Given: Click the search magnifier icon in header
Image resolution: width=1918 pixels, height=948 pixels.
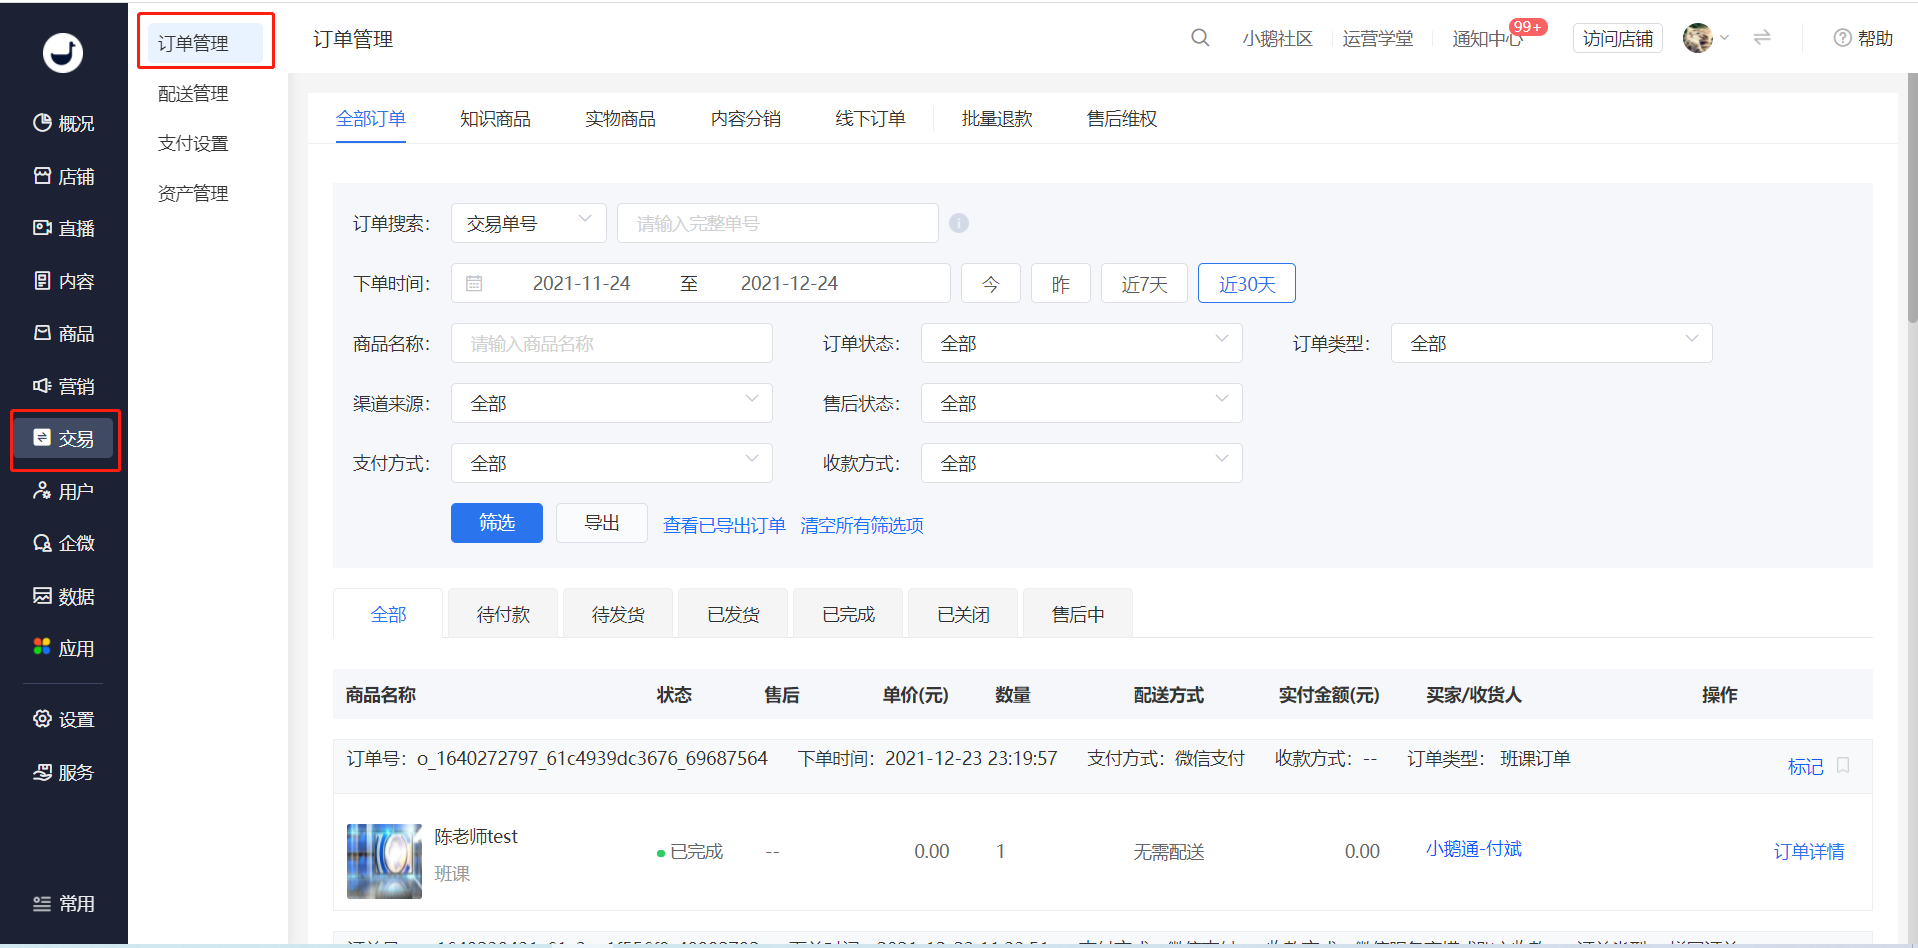Looking at the screenshot, I should (1200, 38).
